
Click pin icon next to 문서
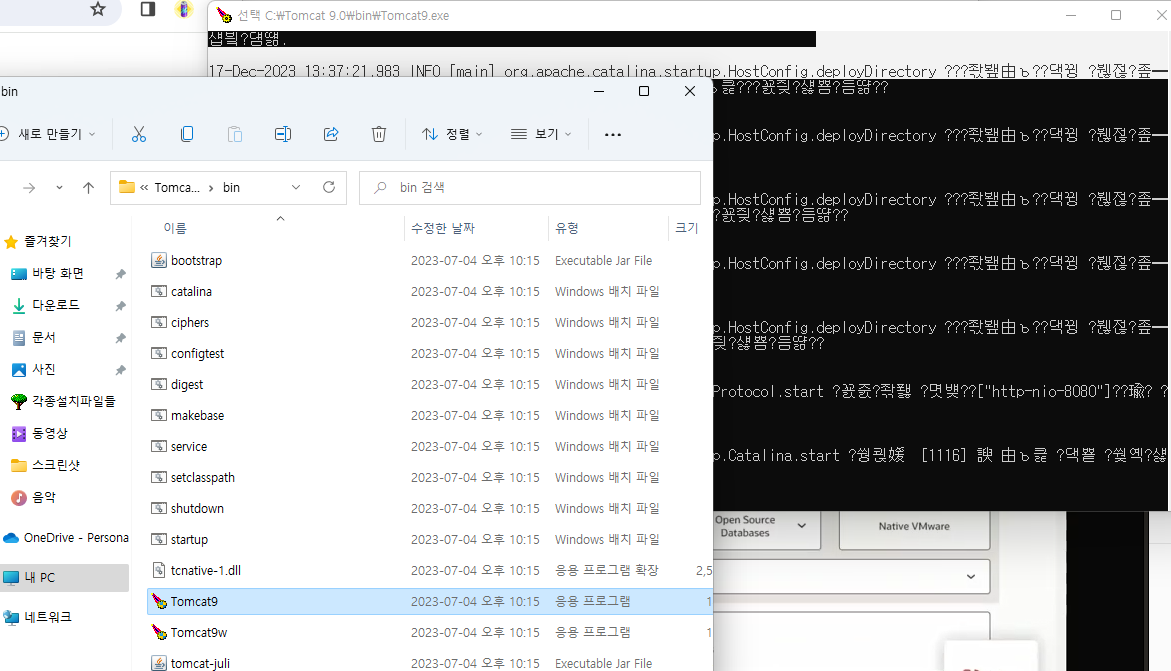click(x=120, y=338)
